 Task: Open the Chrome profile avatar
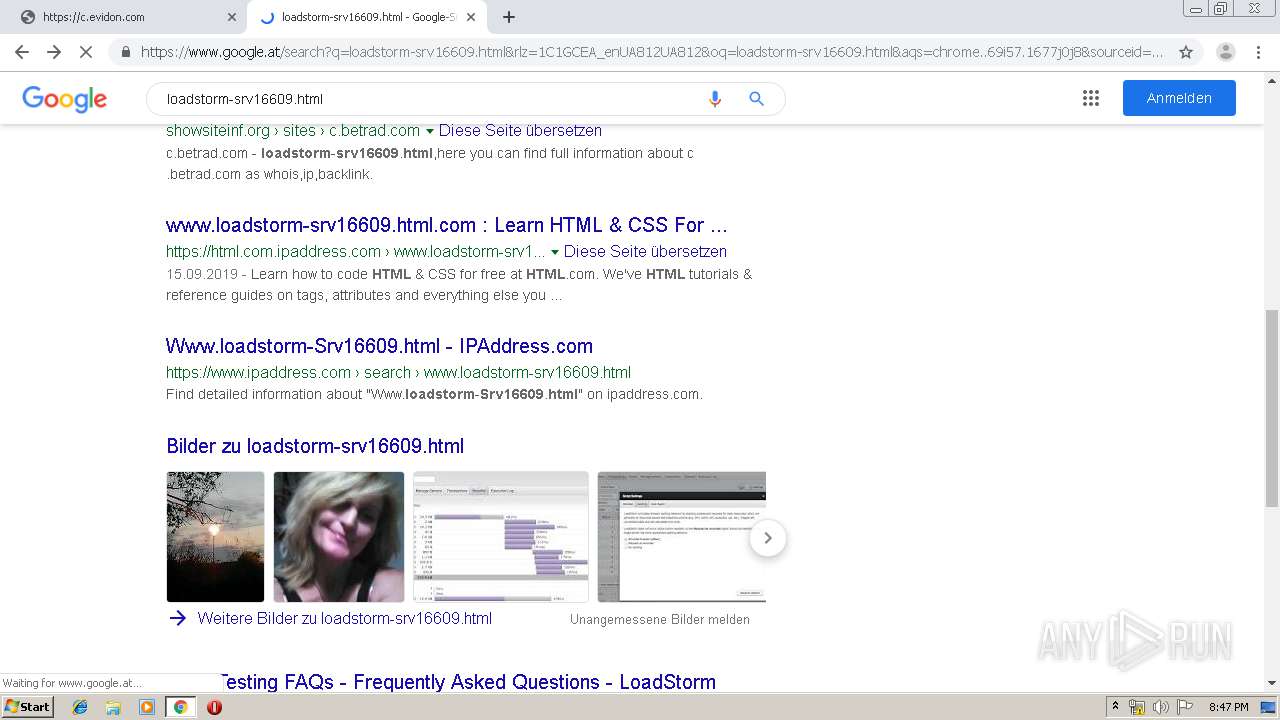(x=1225, y=52)
